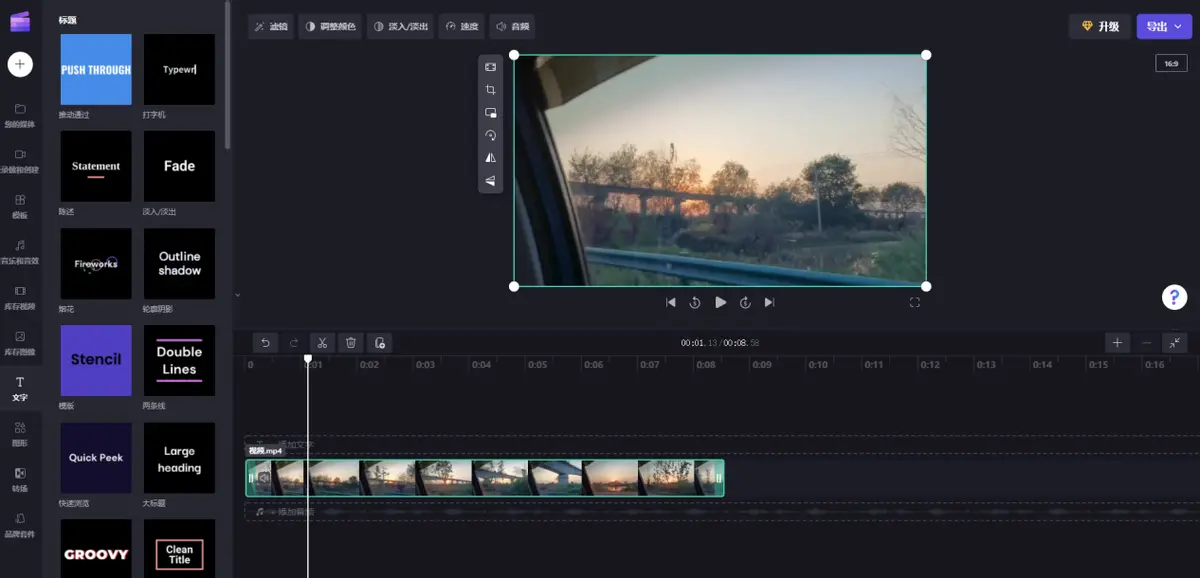Flip video horizontally with the mirror icon
This screenshot has height=578, width=1200.
pos(490,158)
